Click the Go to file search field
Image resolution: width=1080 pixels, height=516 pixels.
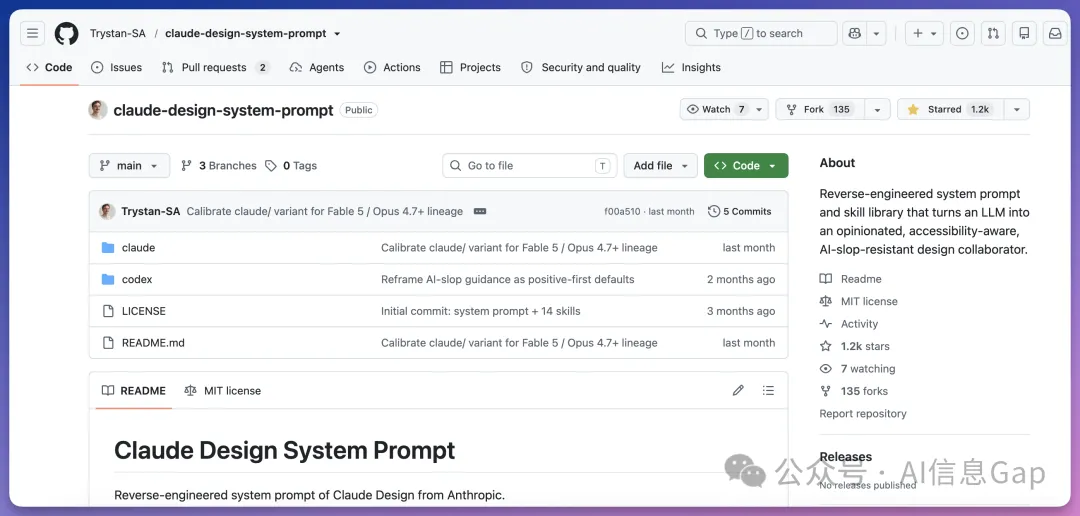pyautogui.click(x=530, y=166)
